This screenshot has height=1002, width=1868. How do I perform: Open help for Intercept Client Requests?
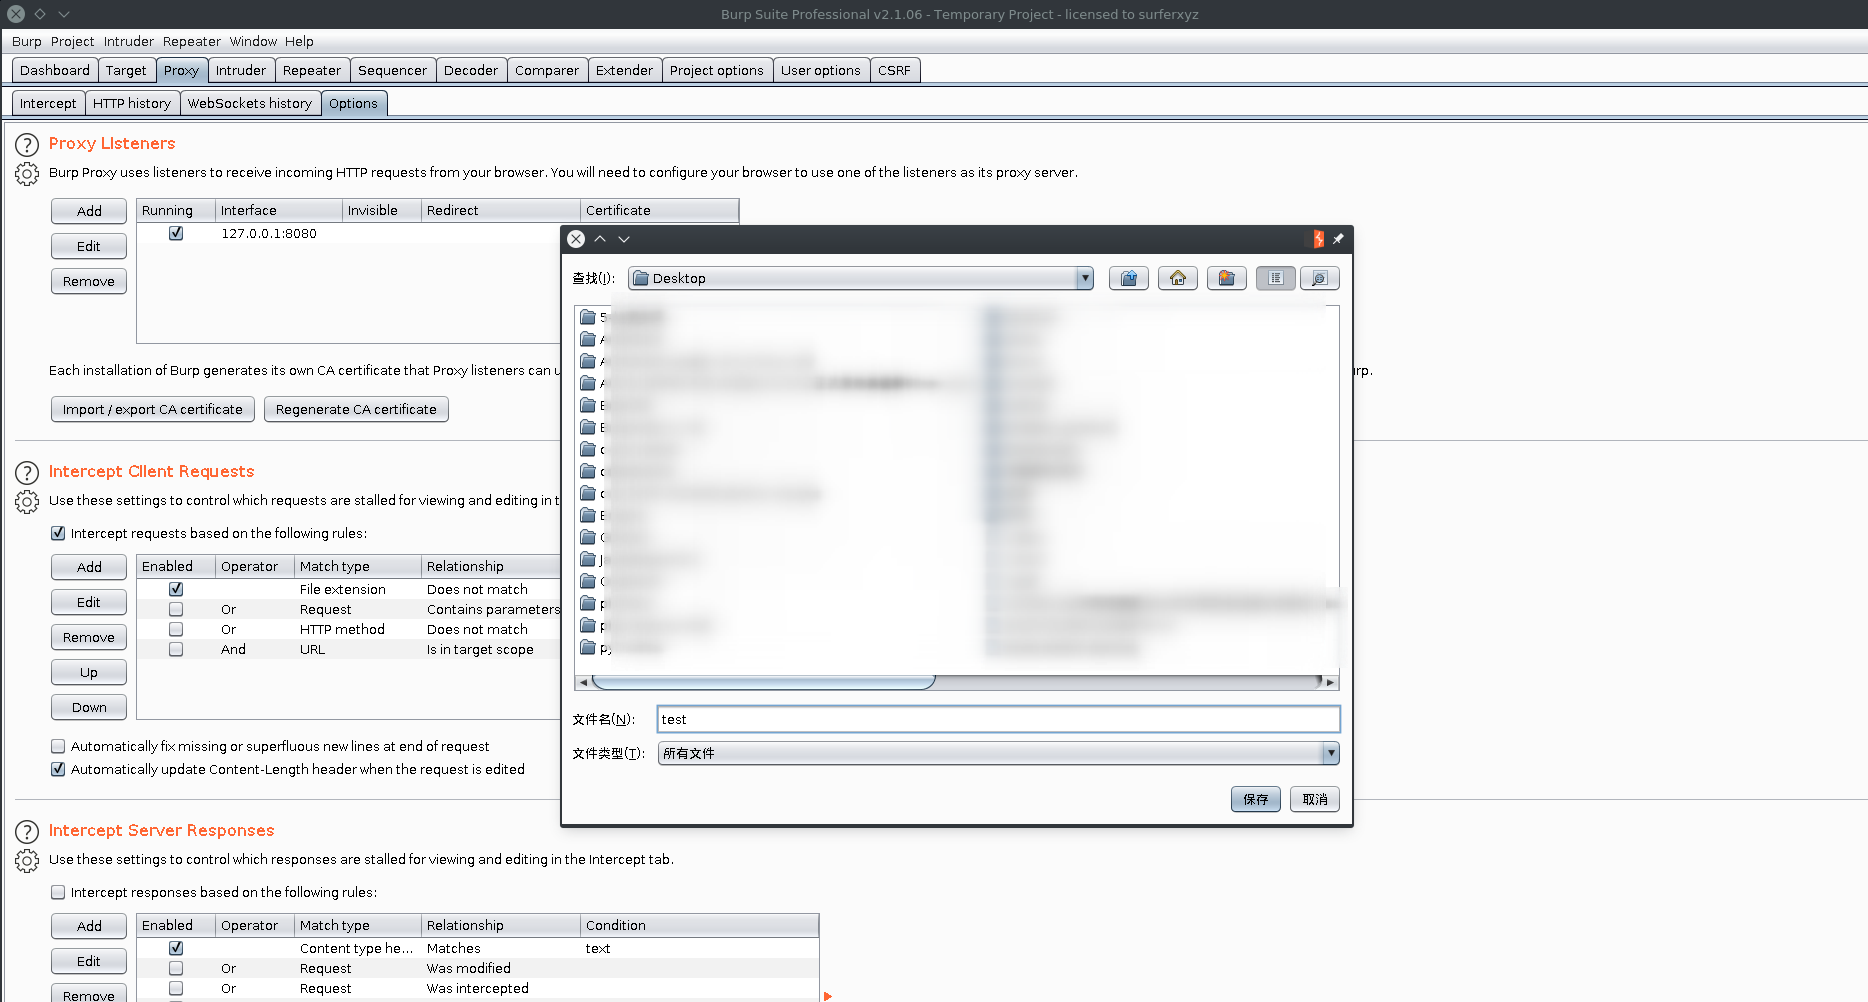27,473
